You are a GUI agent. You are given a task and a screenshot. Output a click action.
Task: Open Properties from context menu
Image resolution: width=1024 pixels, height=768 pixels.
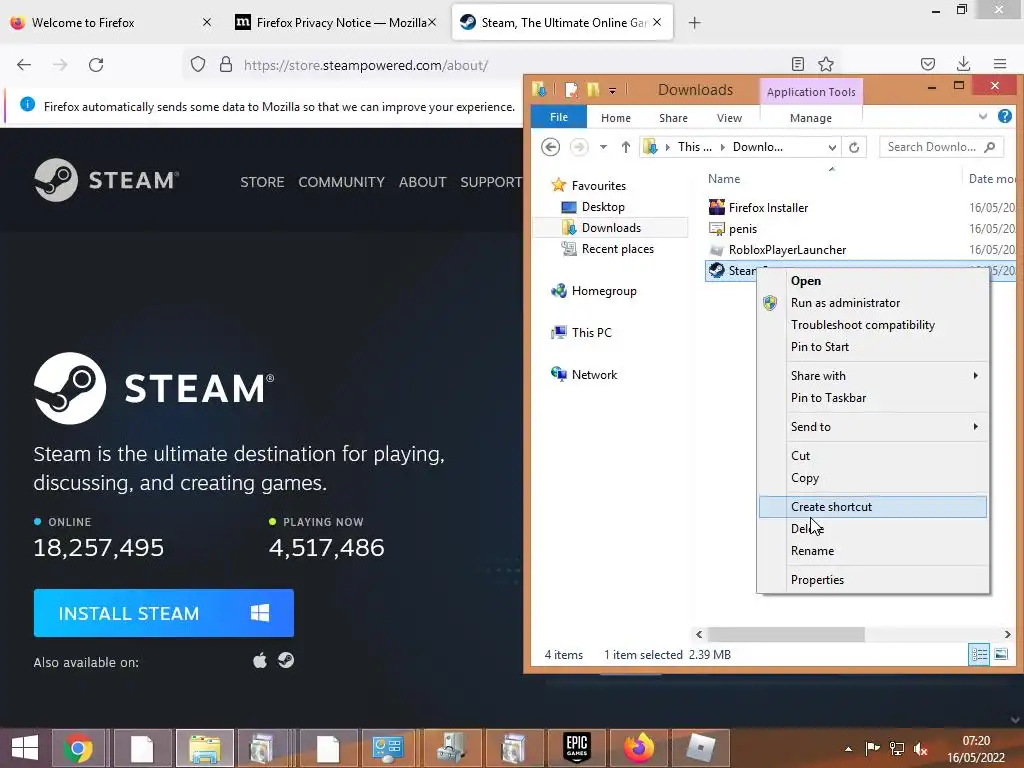click(x=872, y=580)
